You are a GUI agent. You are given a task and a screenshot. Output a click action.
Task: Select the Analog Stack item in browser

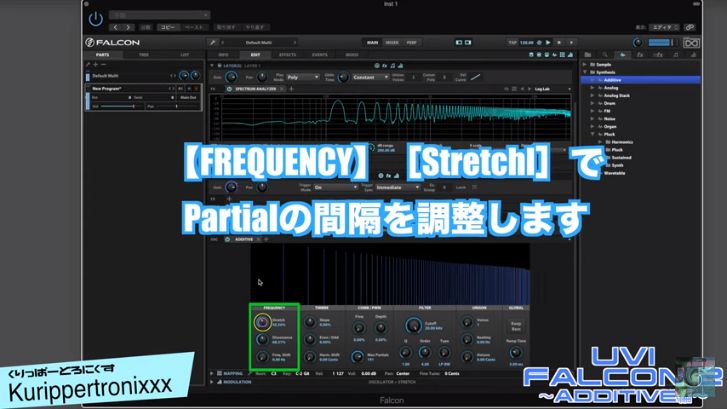(617, 96)
